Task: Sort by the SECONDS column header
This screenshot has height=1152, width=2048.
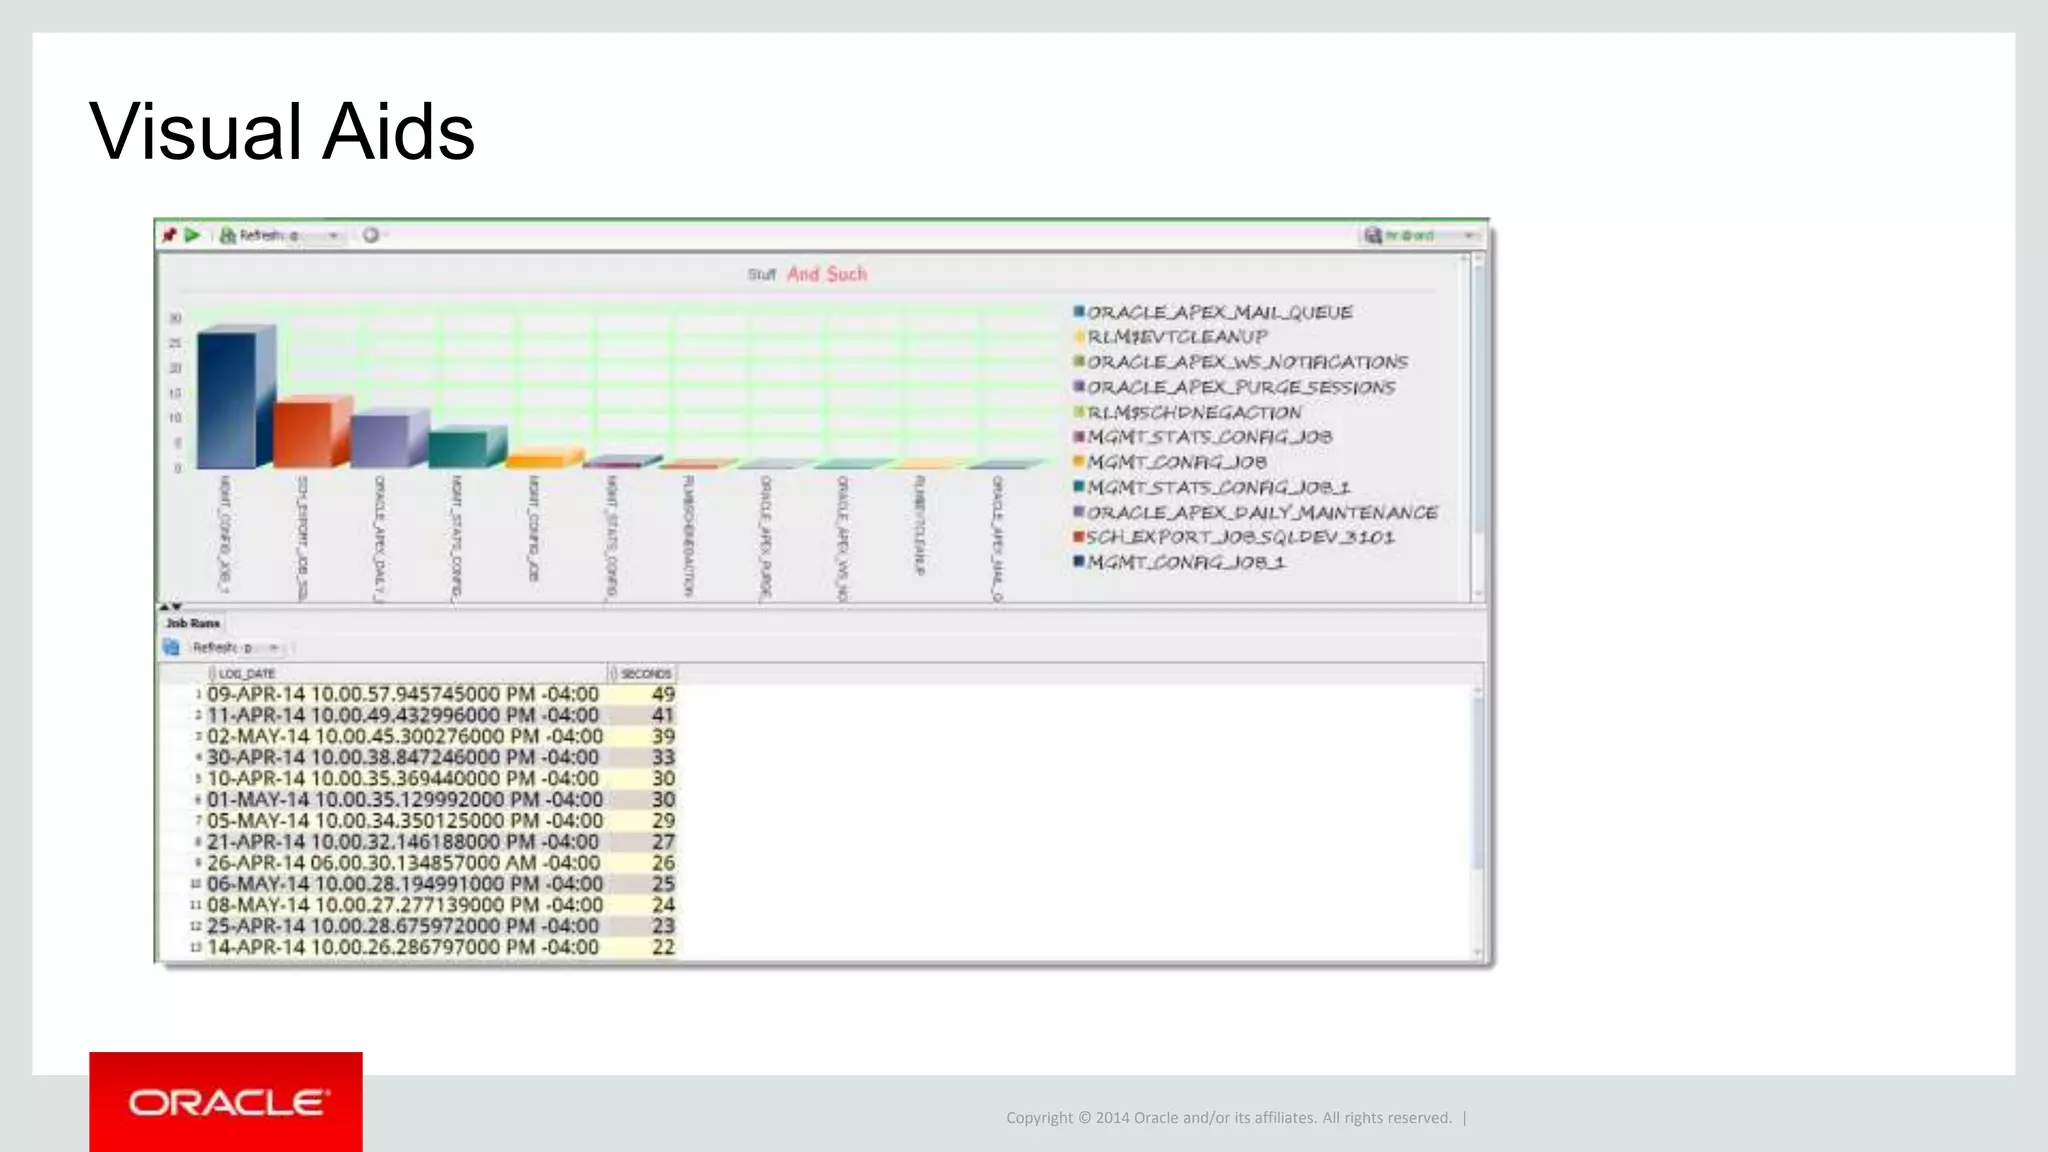Action: pos(645,674)
